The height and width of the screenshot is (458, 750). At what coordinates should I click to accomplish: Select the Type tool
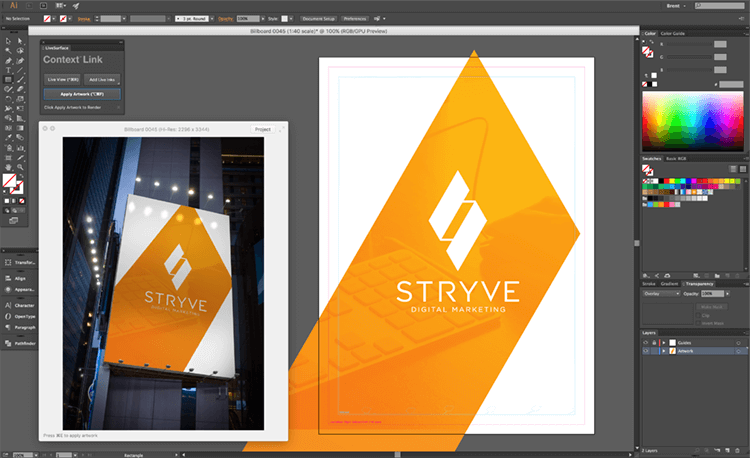8,70
